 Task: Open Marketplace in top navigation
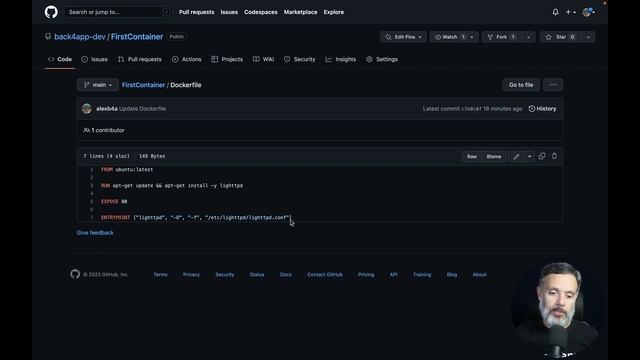coord(300,12)
